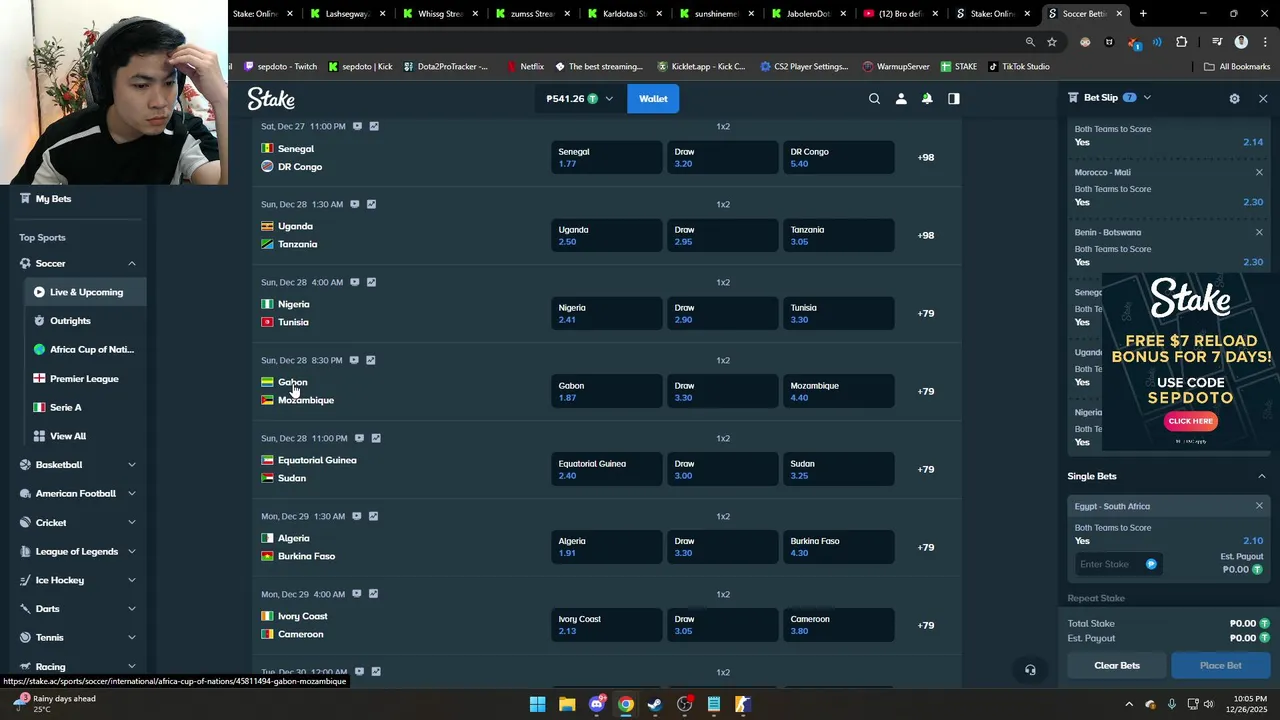The width and height of the screenshot is (1280, 720).
Task: Open stats chart icon for Nigeria match
Action: point(371,282)
